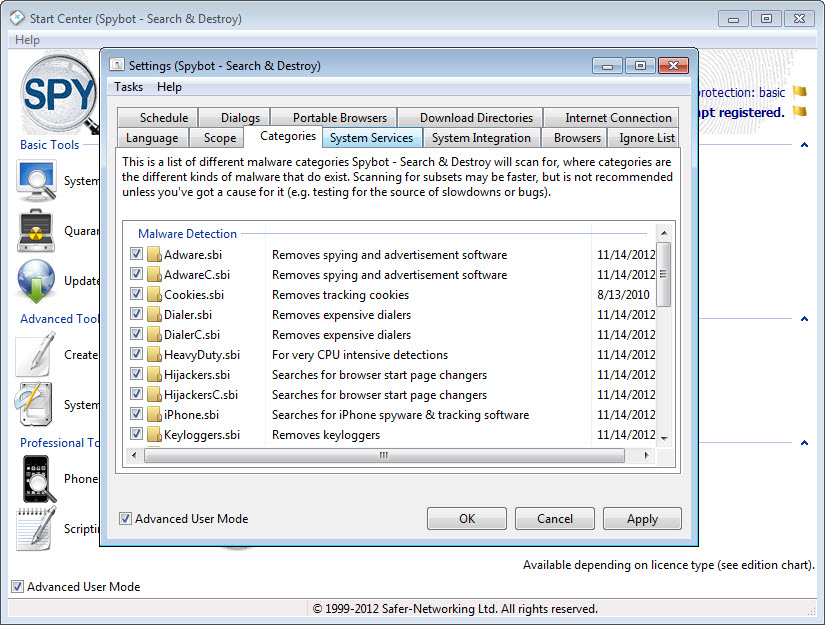The image size is (825, 625).
Task: Open the Scripting notepad icon
Action: [x=36, y=528]
